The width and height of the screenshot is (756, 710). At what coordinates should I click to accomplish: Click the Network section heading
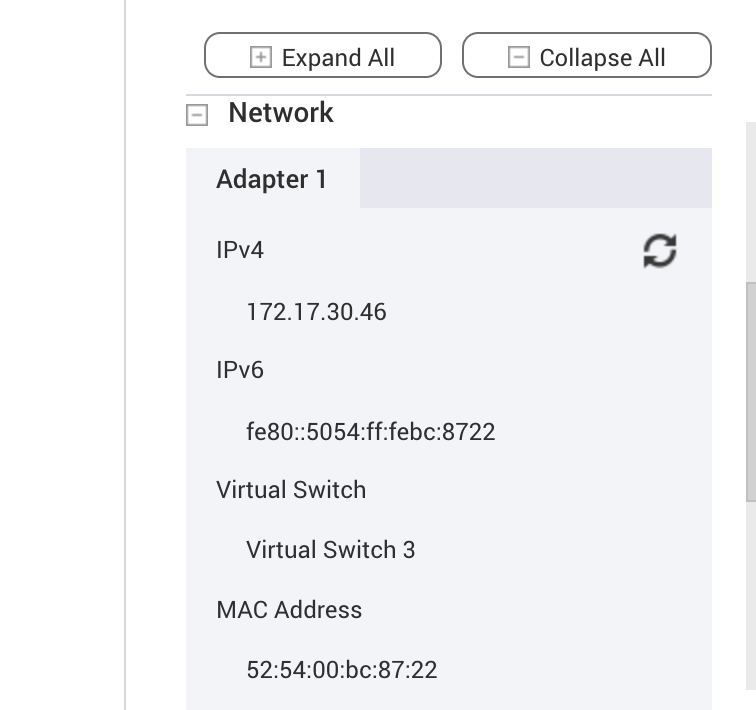click(x=281, y=113)
